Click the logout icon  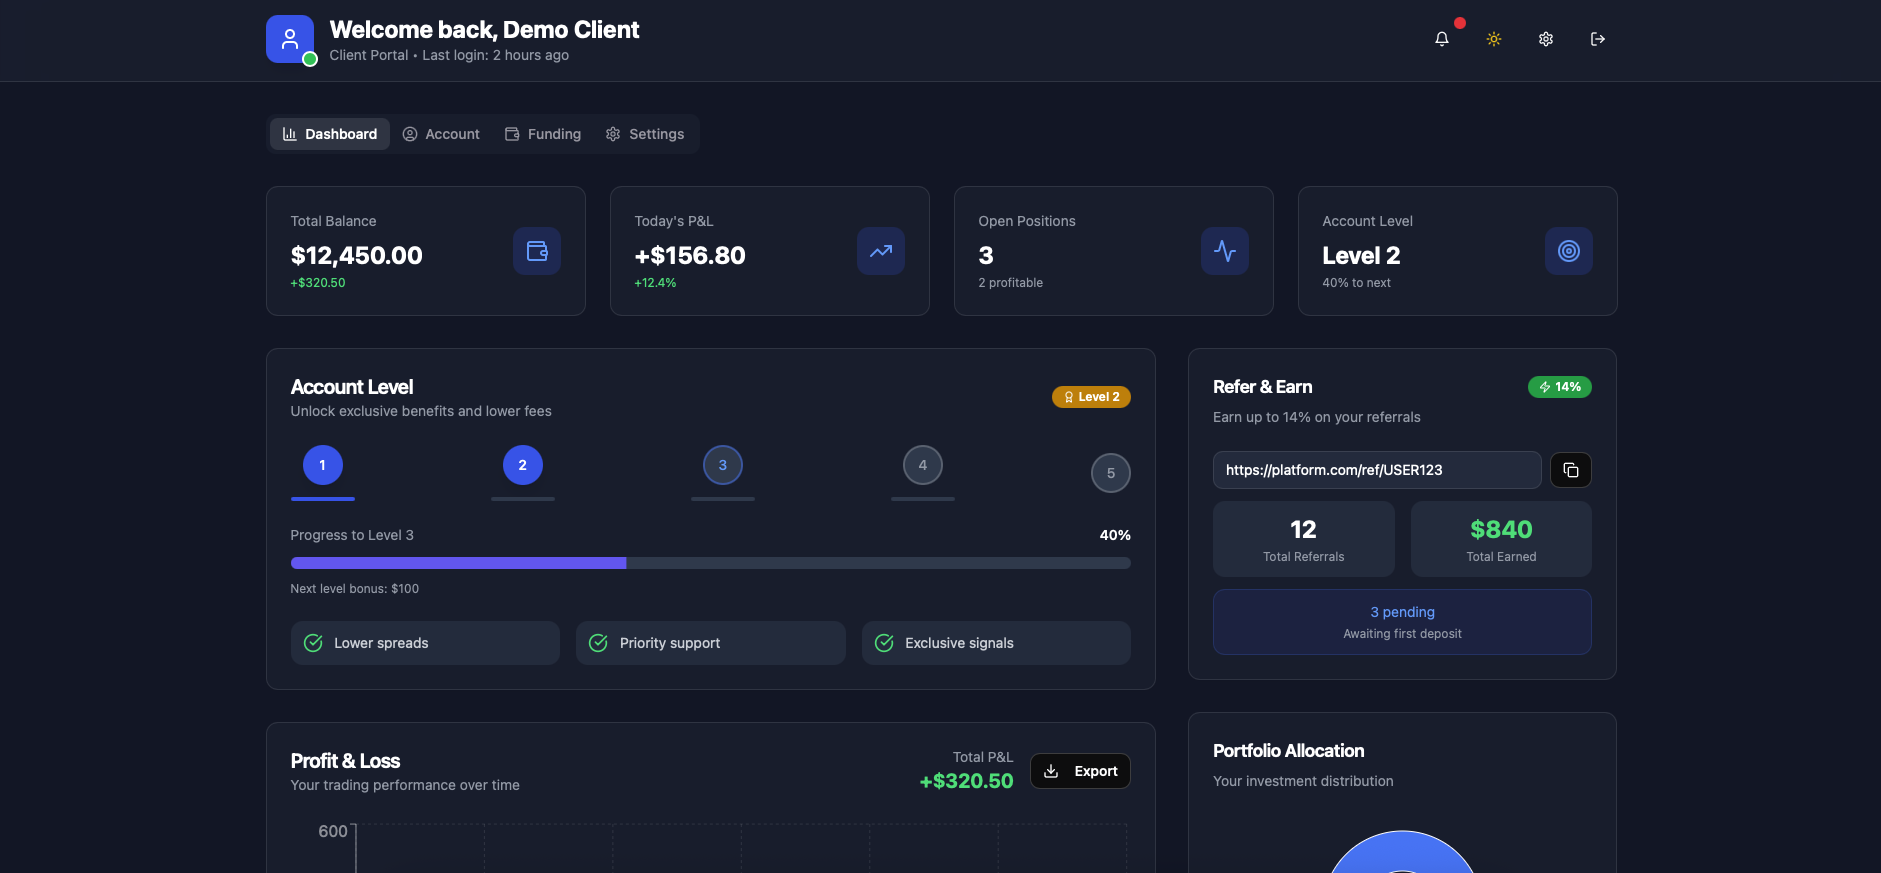(1597, 39)
